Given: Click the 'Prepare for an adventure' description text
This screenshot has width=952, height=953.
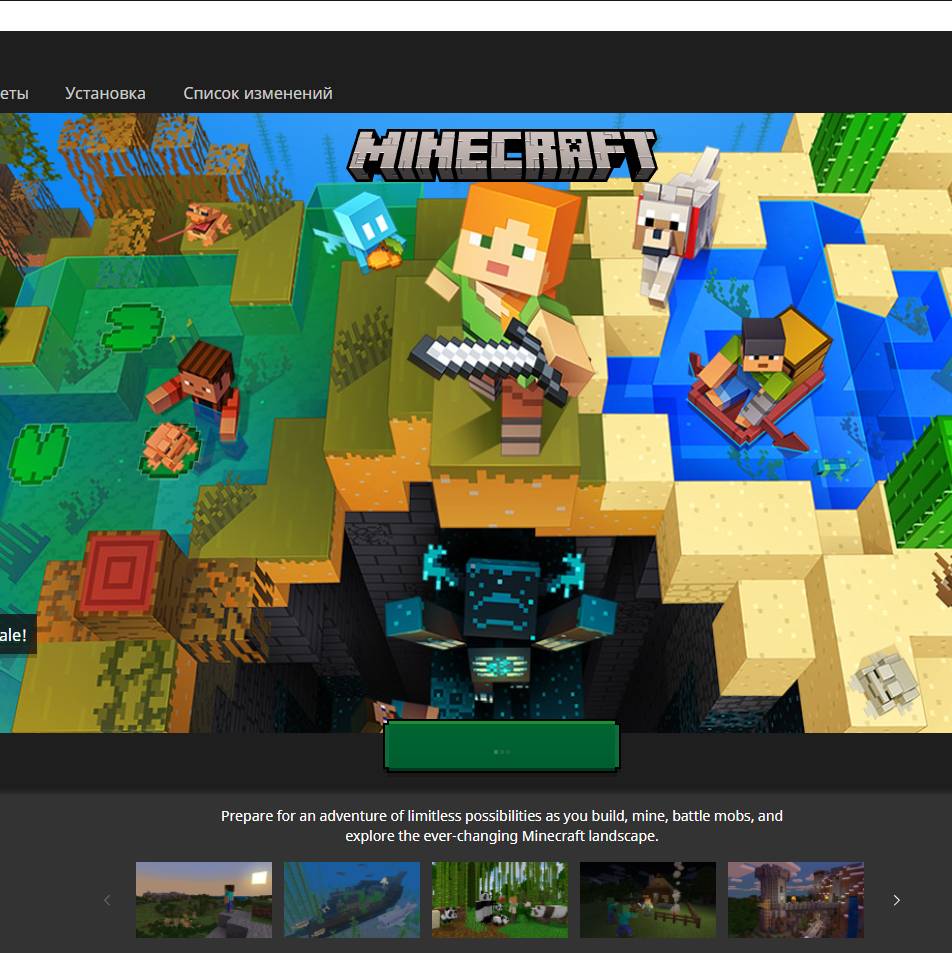Looking at the screenshot, I should (502, 825).
